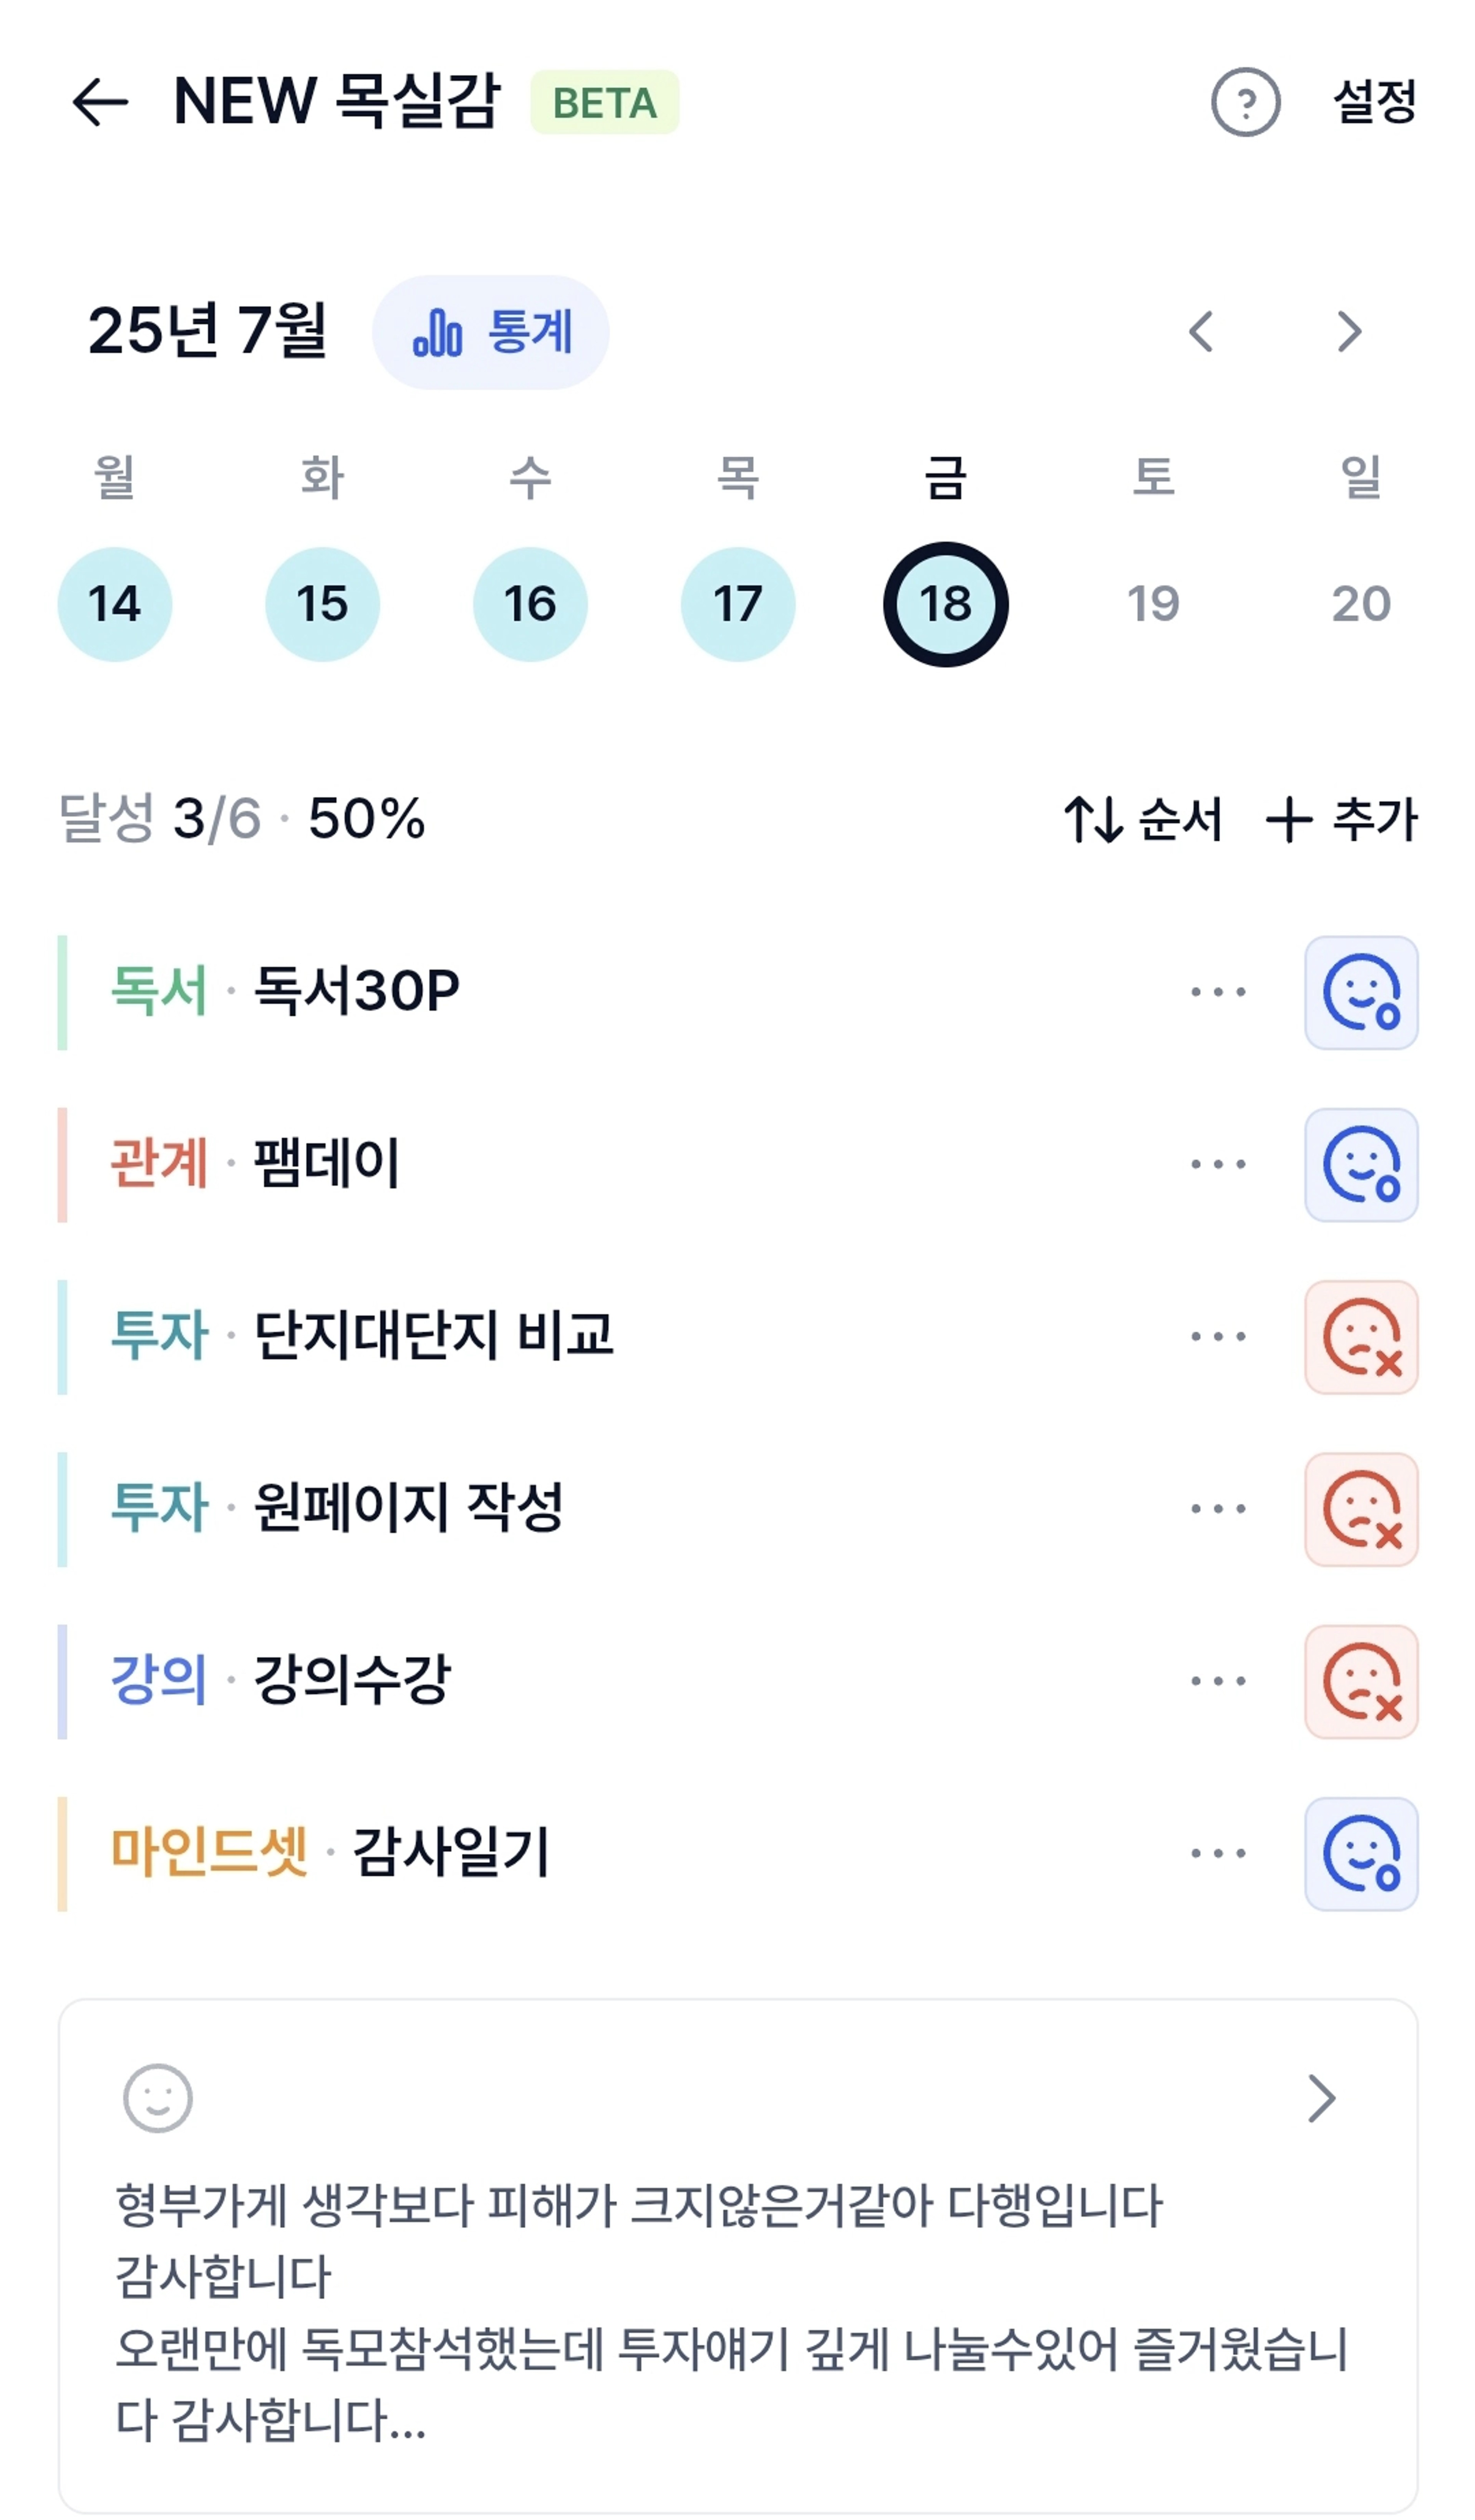Tap the light blue circle for date 14
This screenshot has width=1475, height=2520.
point(115,604)
